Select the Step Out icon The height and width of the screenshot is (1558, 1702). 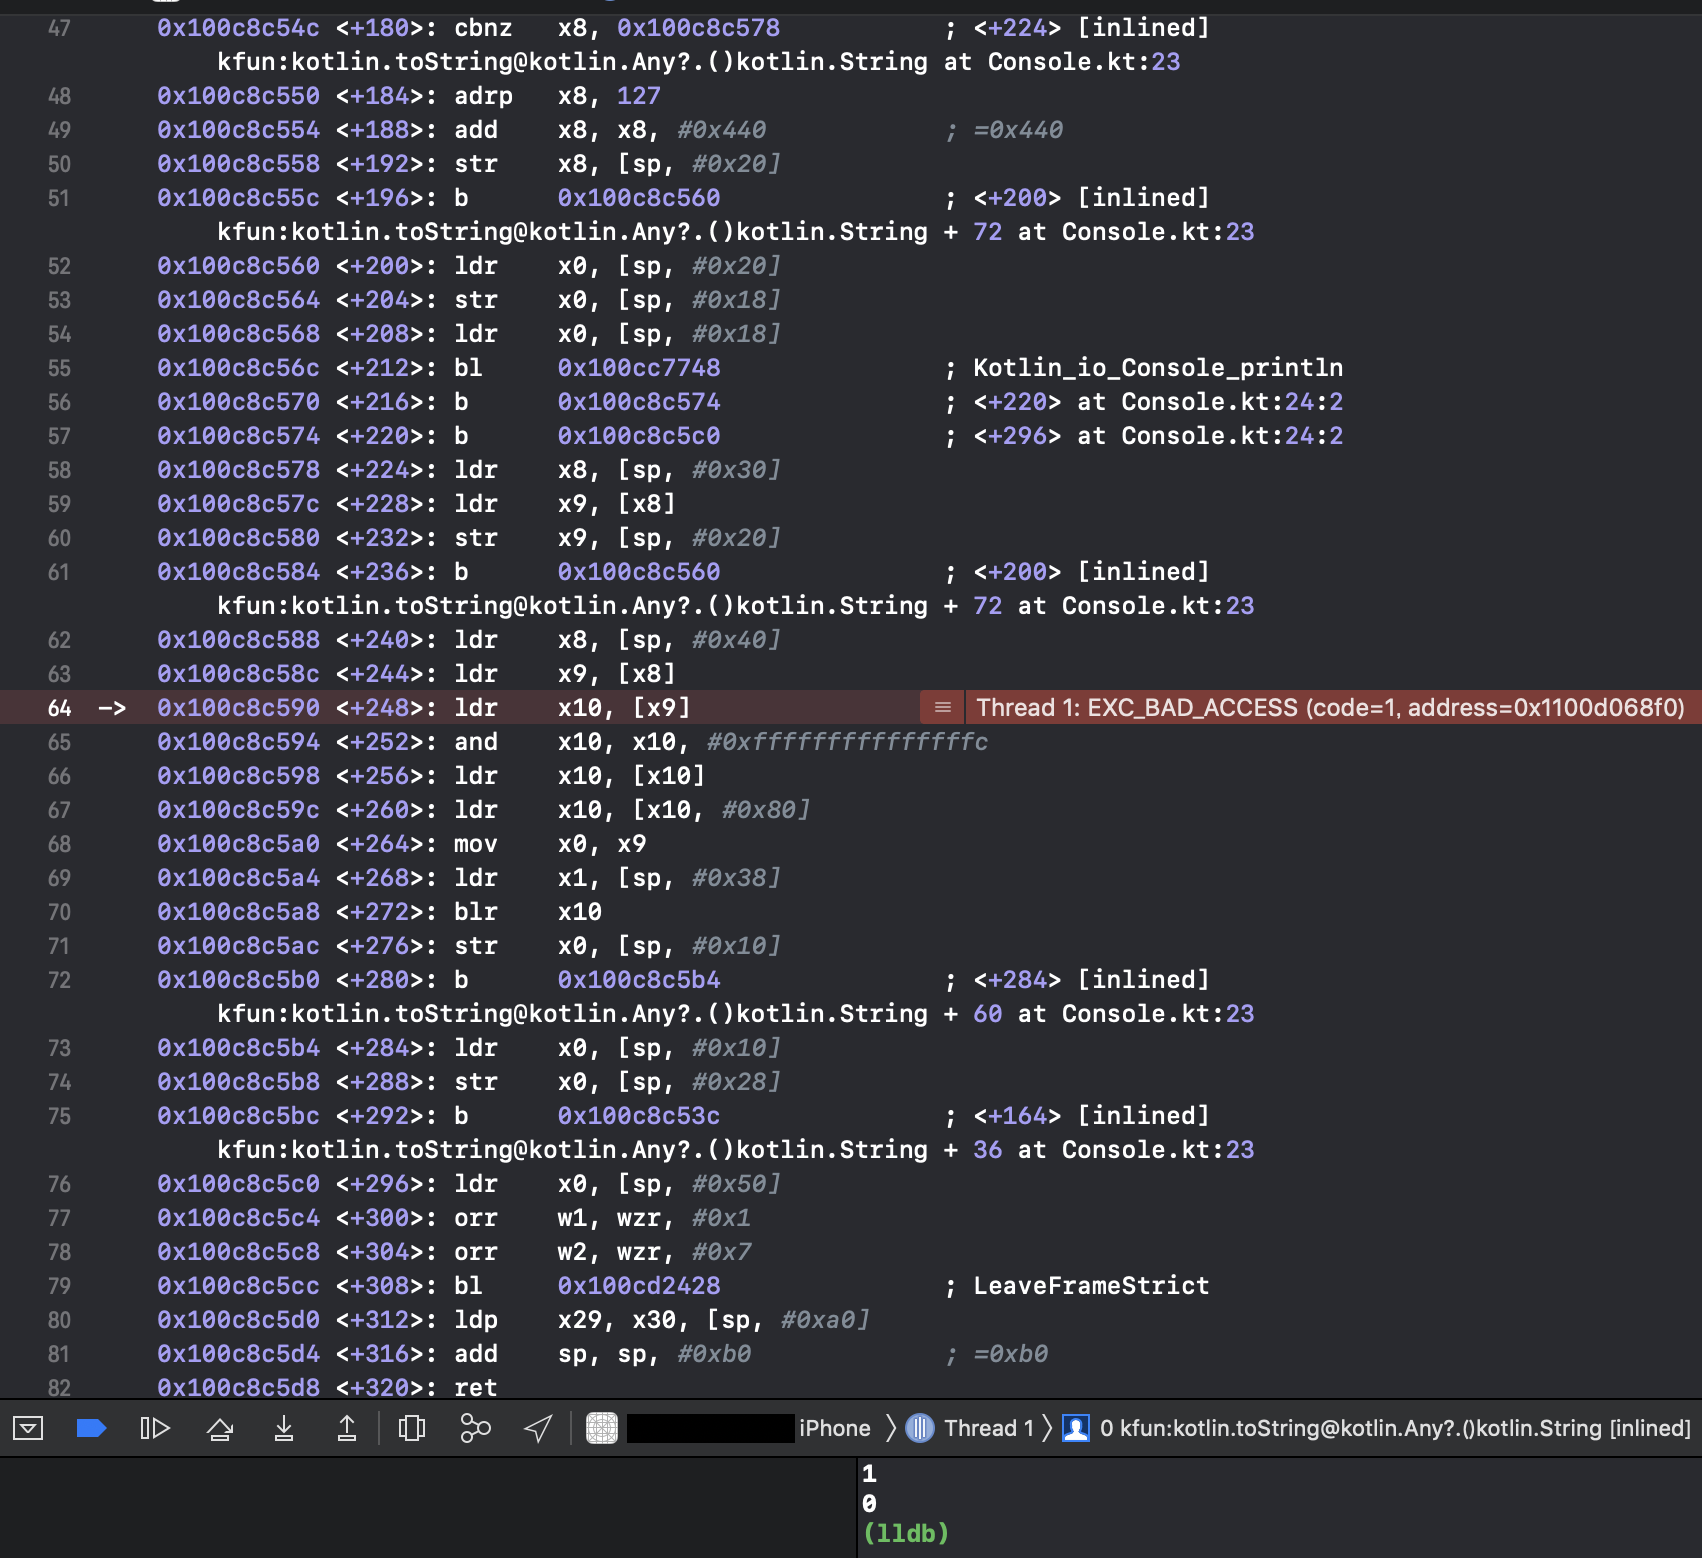click(x=347, y=1428)
